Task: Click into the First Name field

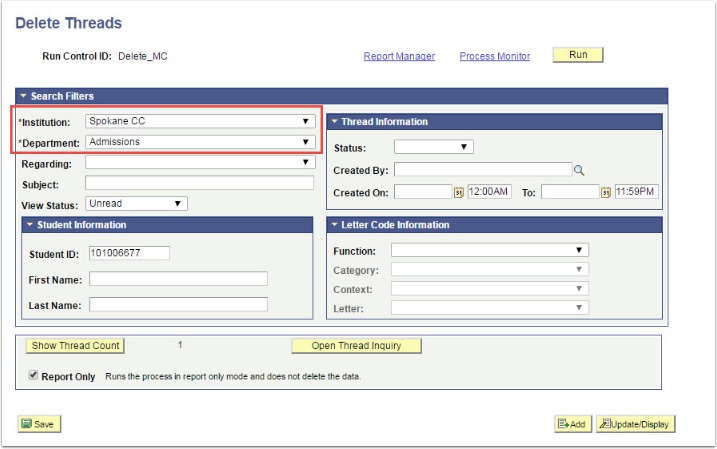Action: [x=178, y=278]
